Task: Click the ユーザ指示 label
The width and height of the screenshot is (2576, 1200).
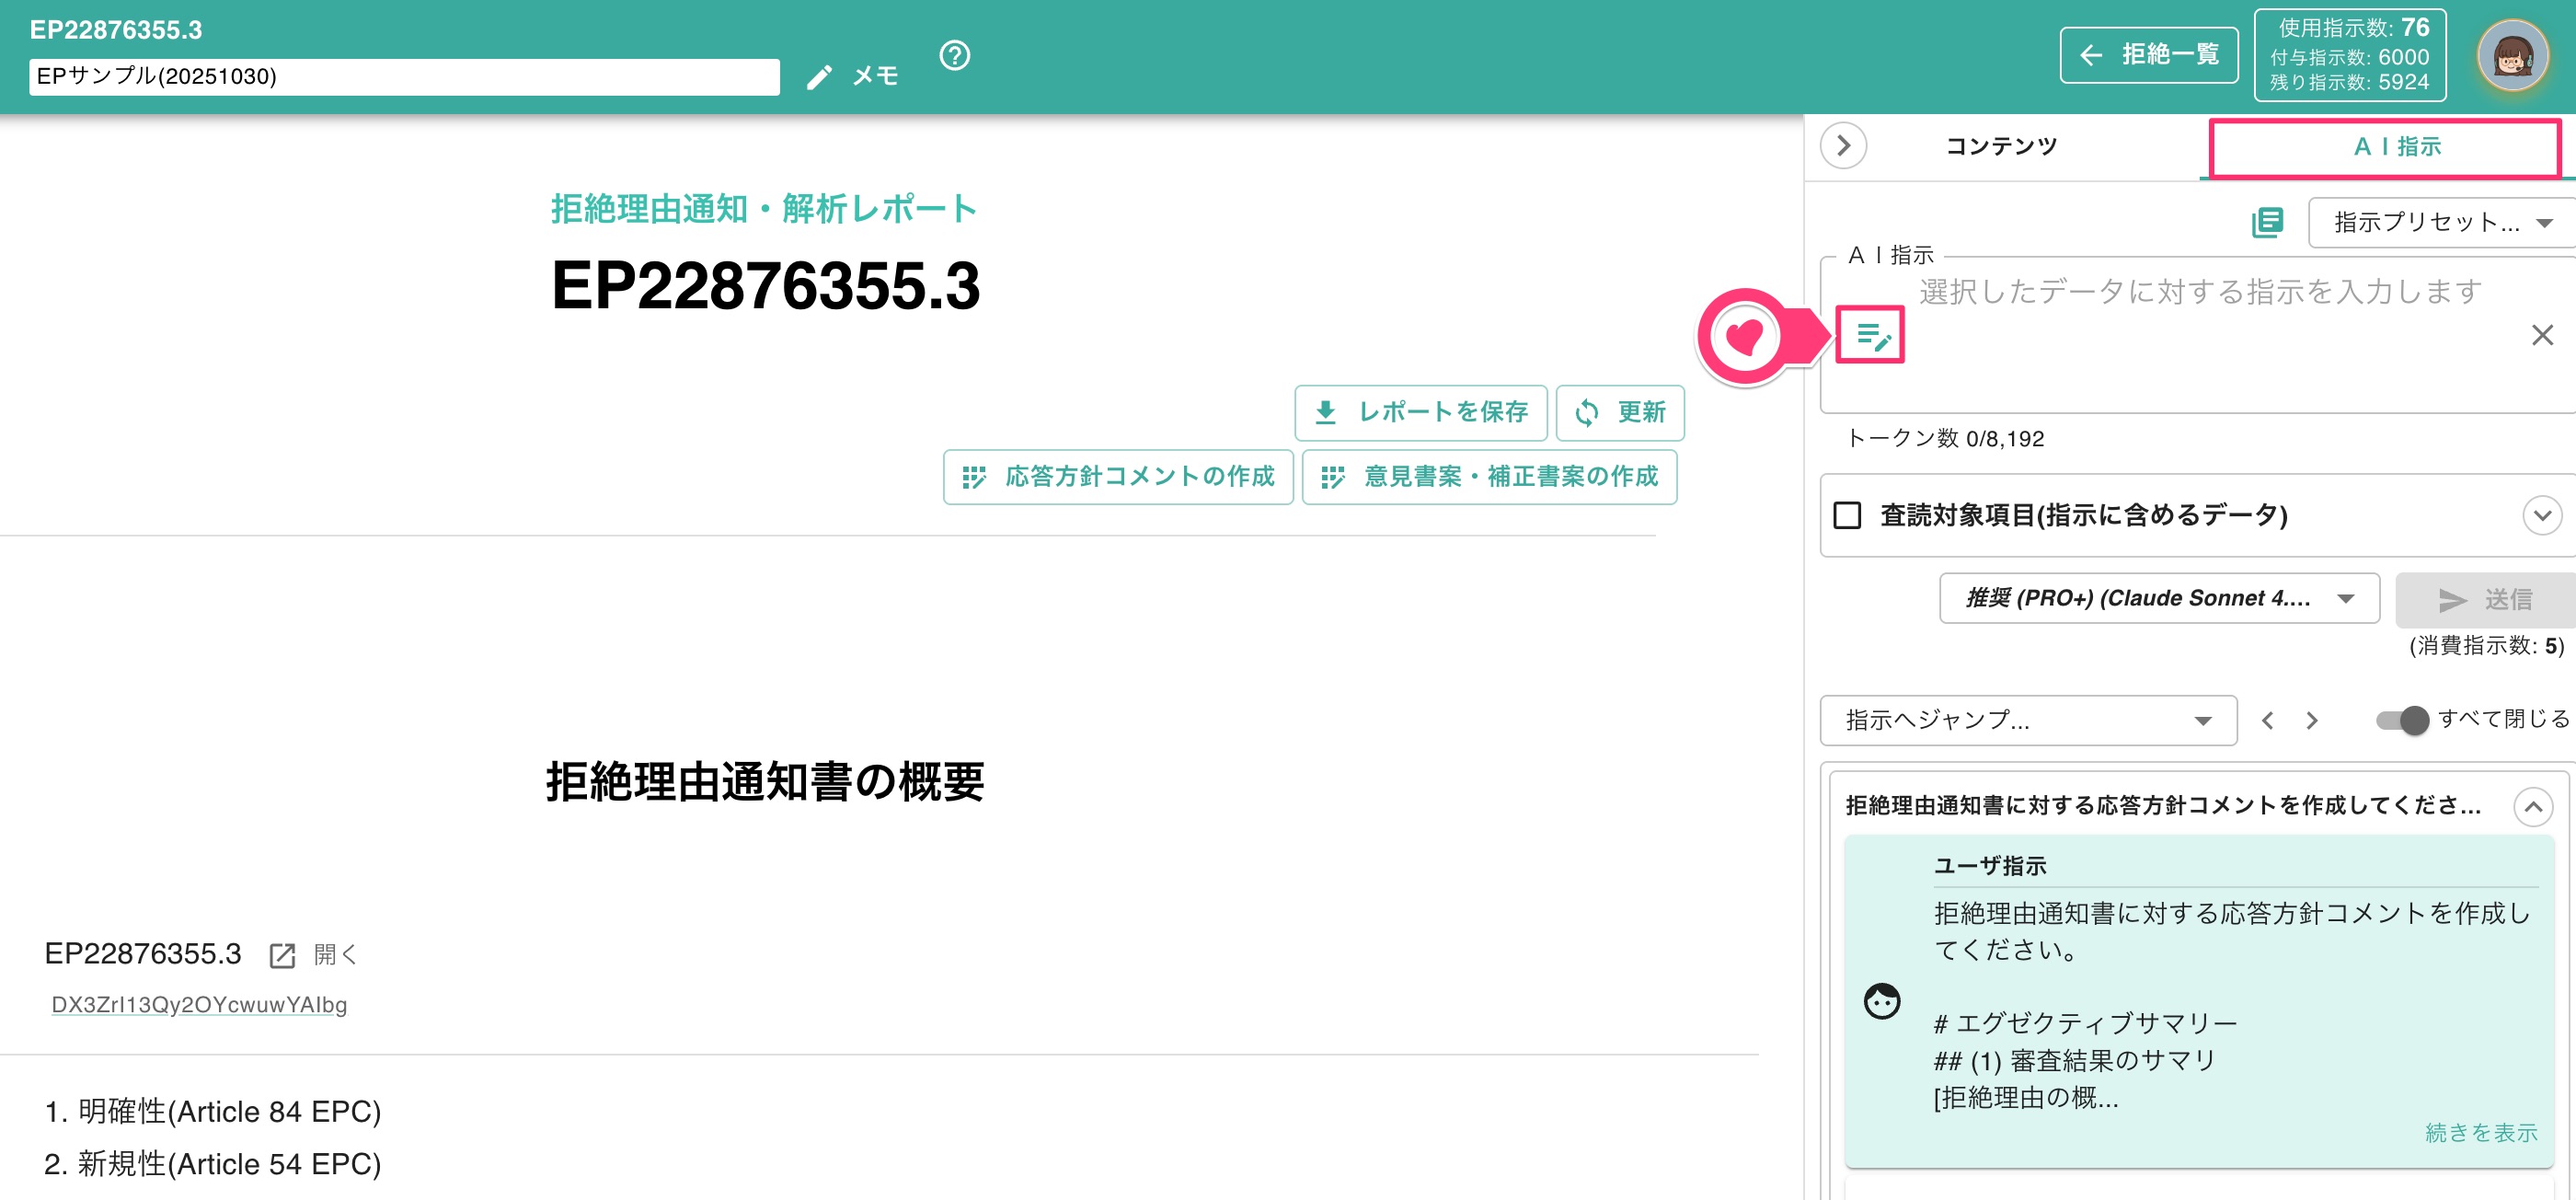Action: 1990,866
